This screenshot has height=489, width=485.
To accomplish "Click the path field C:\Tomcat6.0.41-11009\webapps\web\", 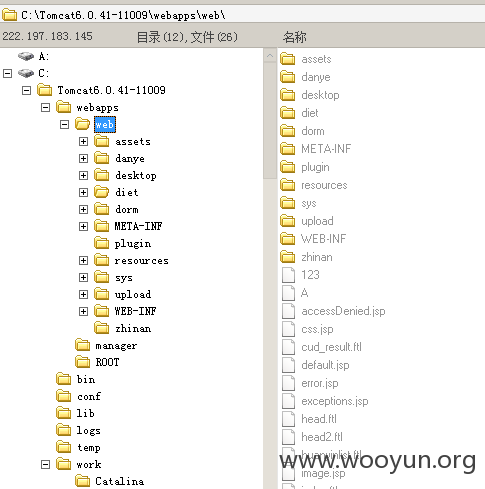I will [x=123, y=15].
